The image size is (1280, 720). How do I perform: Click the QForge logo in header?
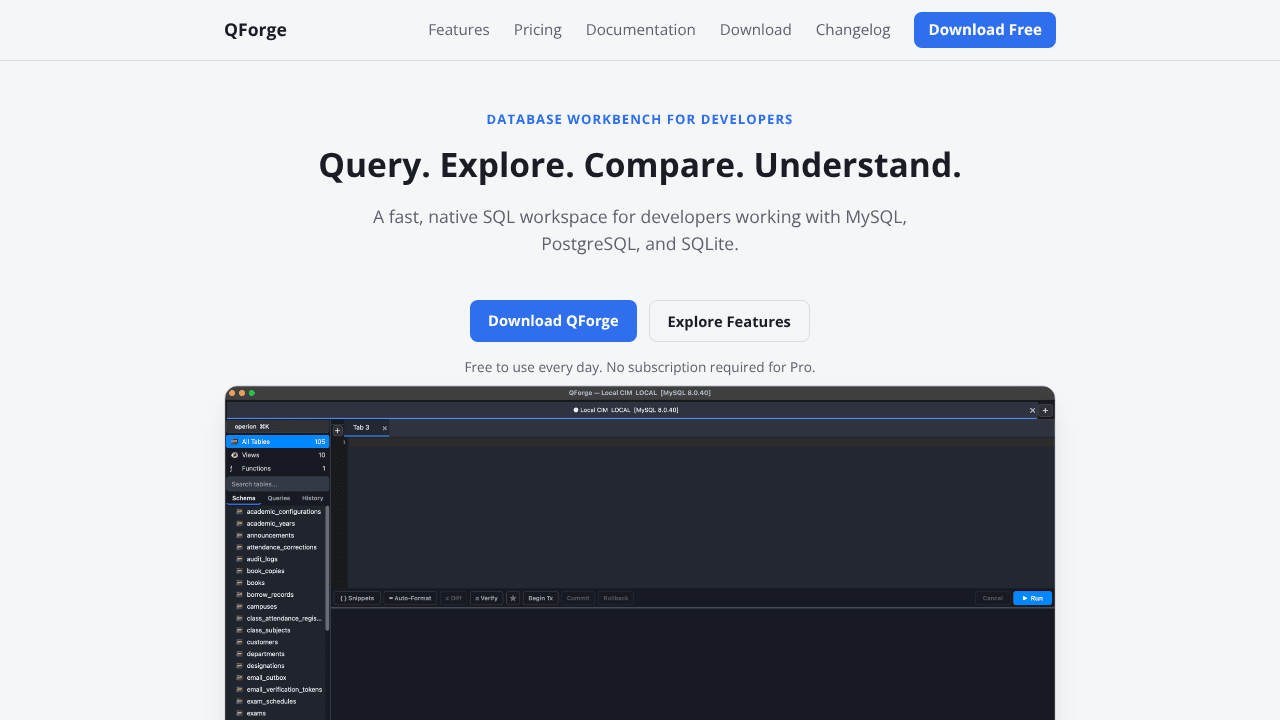[255, 30]
